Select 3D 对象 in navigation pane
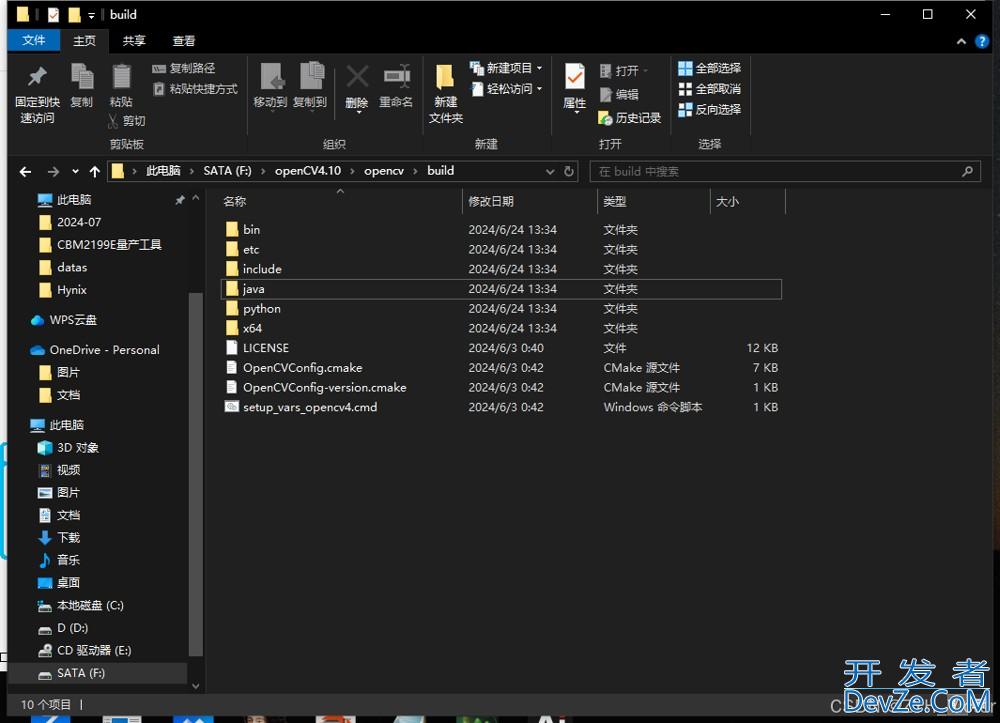Screen dimensions: 1000x723 pyautogui.click(x=77, y=448)
